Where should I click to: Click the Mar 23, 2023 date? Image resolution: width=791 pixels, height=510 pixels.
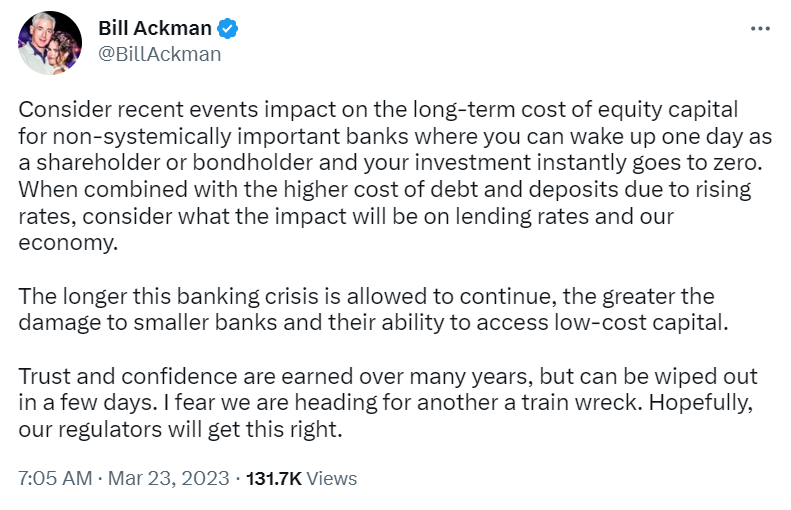point(168,478)
